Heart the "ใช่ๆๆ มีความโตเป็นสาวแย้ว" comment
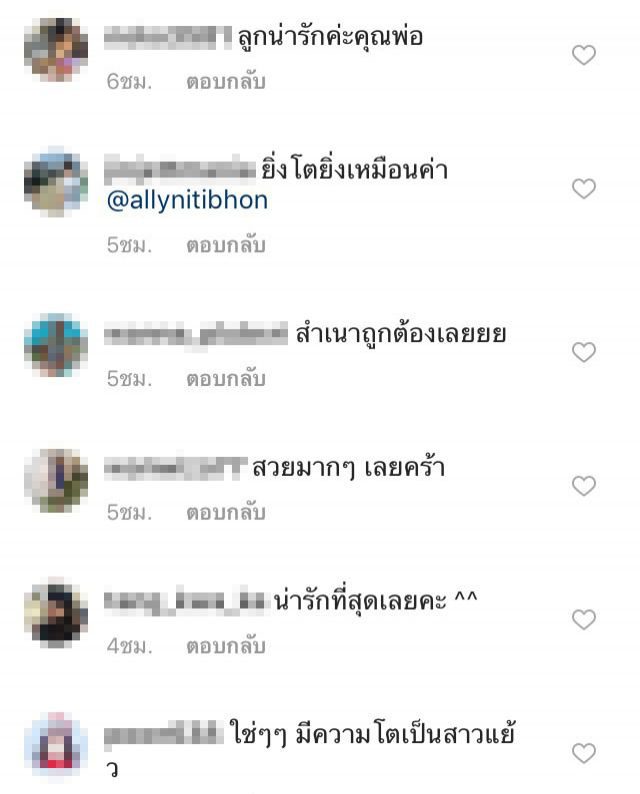This screenshot has width=640, height=794. tap(583, 753)
